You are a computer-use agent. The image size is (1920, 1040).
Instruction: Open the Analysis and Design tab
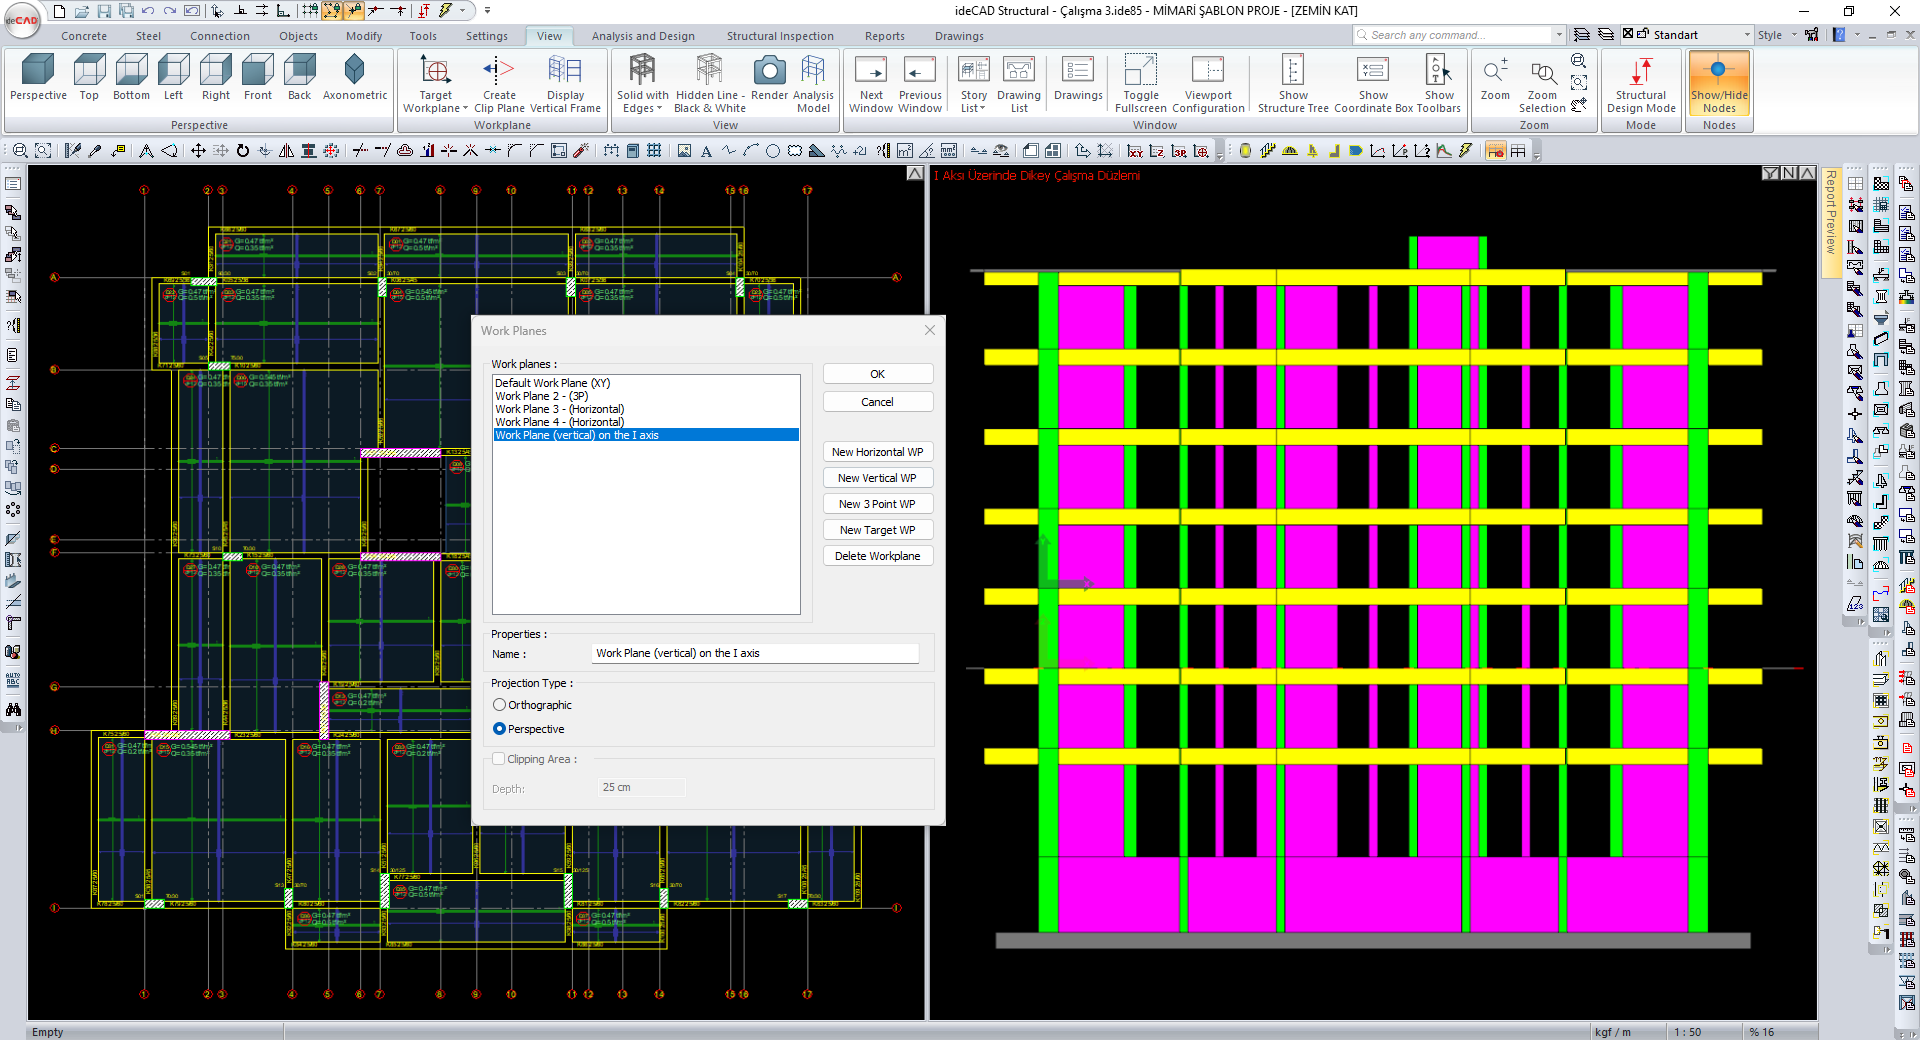click(x=643, y=36)
